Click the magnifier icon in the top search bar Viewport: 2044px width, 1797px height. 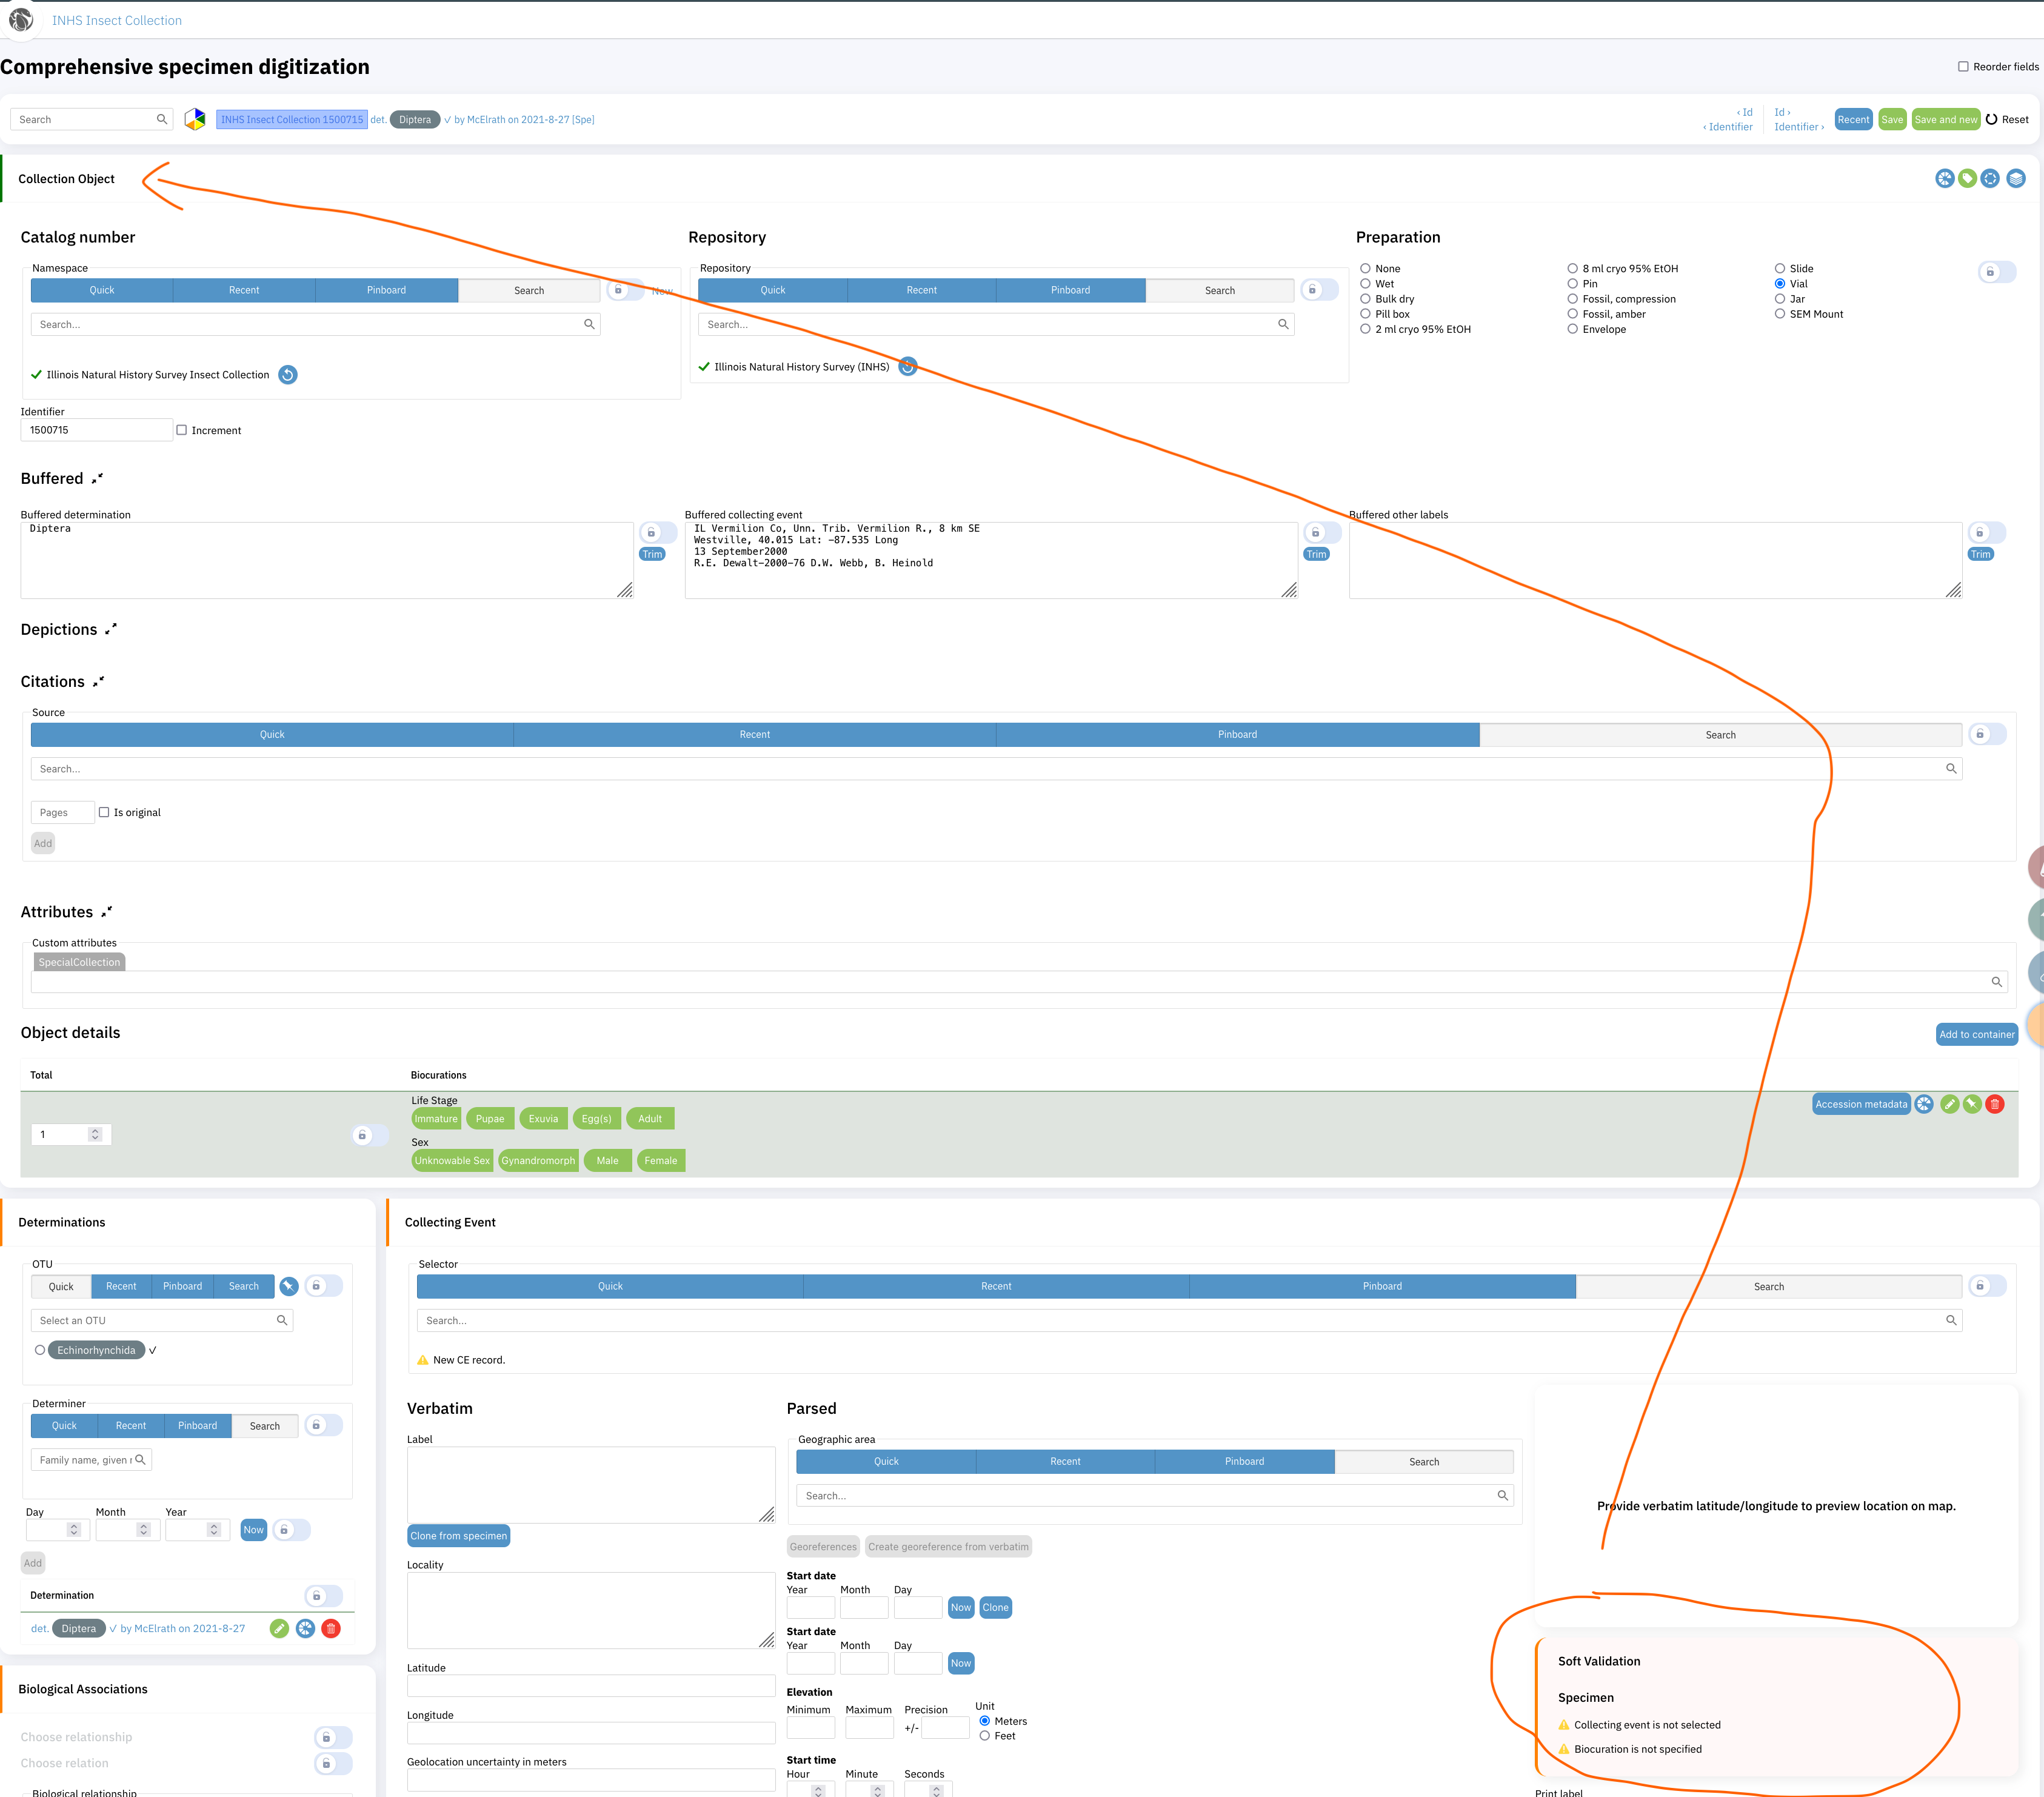coord(161,119)
